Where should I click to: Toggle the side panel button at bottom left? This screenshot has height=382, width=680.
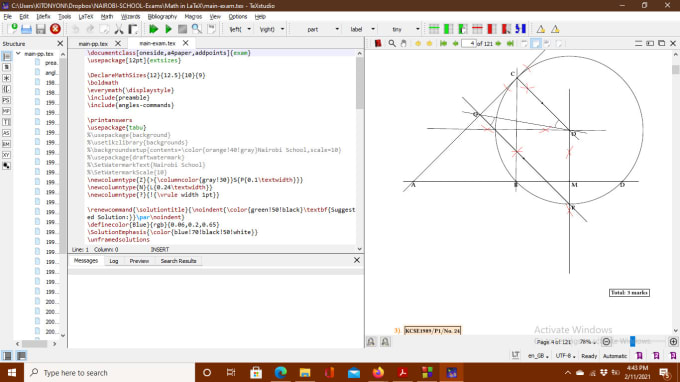point(7,356)
